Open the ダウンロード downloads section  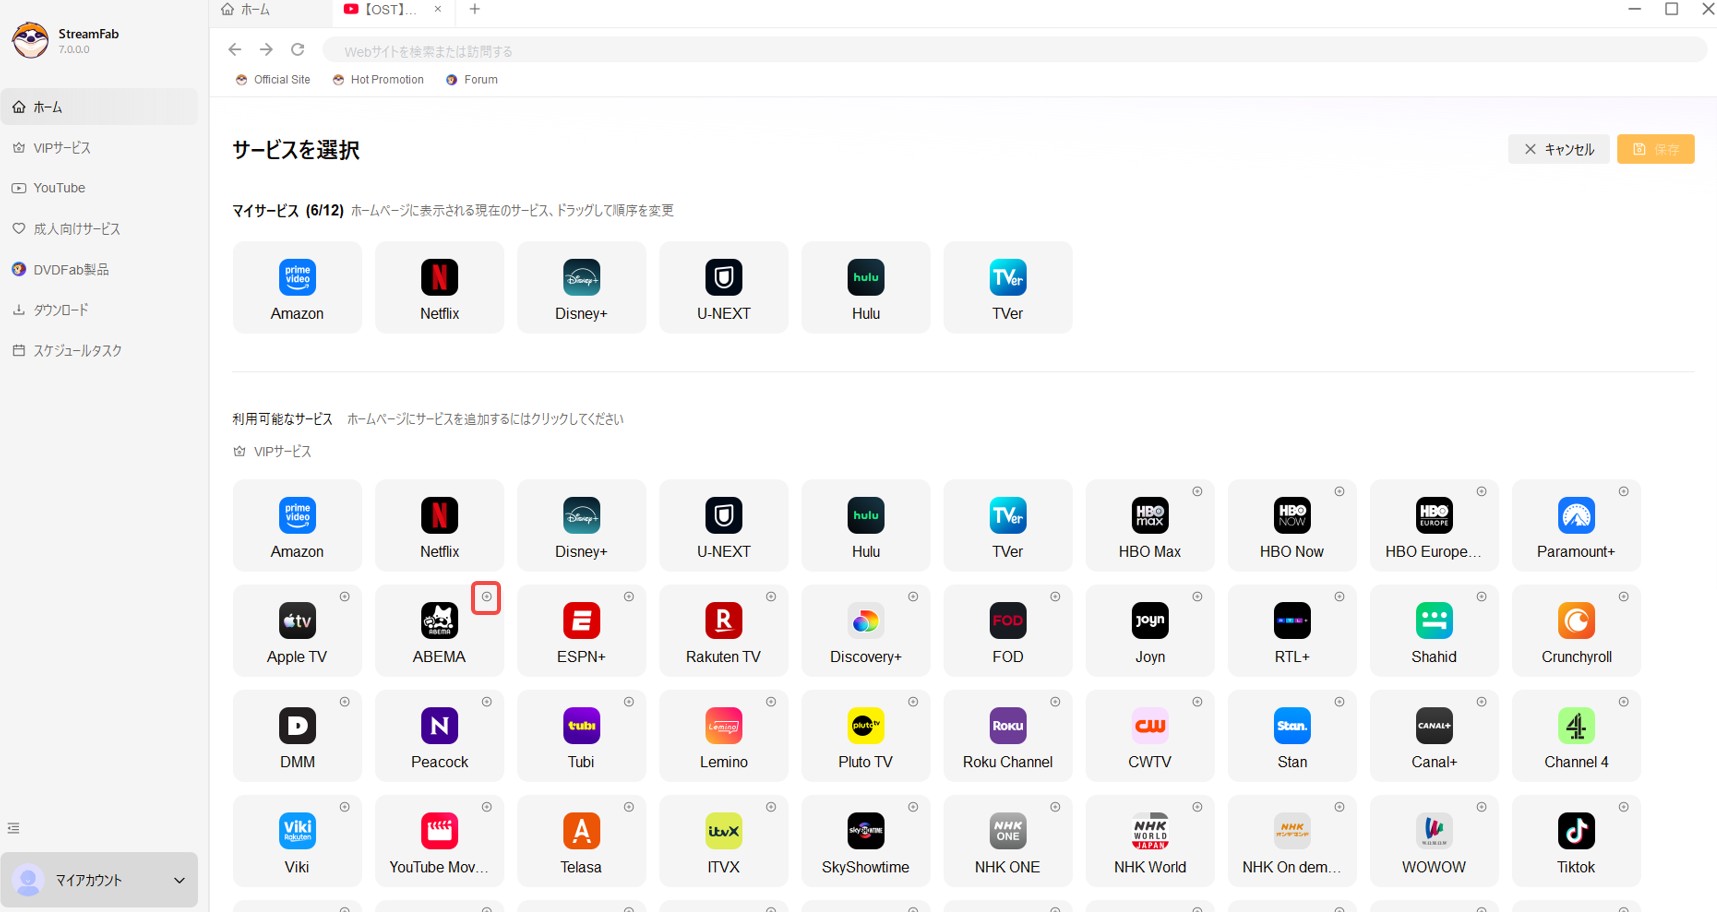60,309
